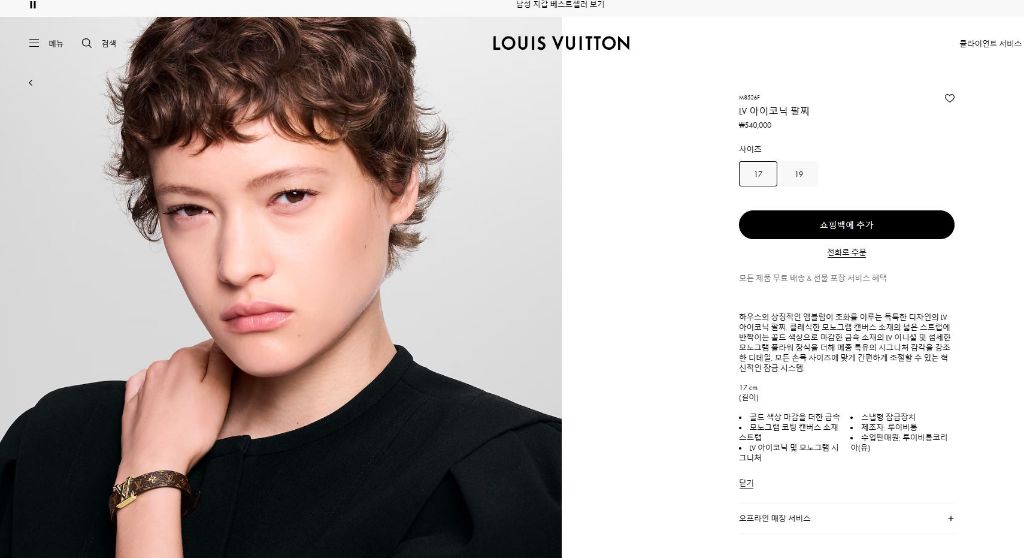Add bracelet to wishlist with heart icon
The height and width of the screenshot is (558, 1024).
click(950, 98)
